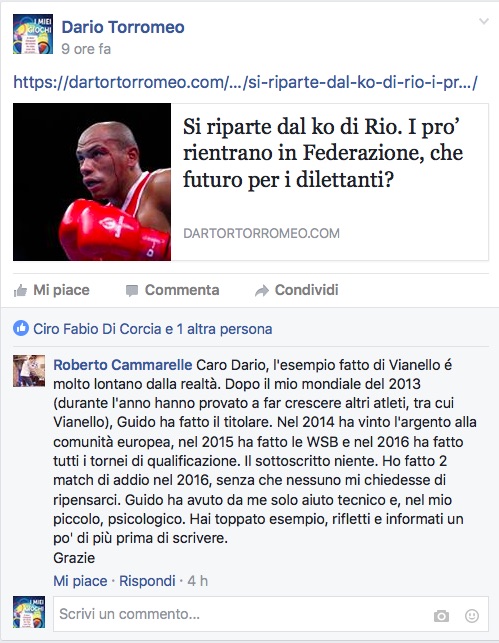Like Roberto Cammarelle's comment via Mi piace
Viewport: 499px width, 643px height.
[80, 581]
